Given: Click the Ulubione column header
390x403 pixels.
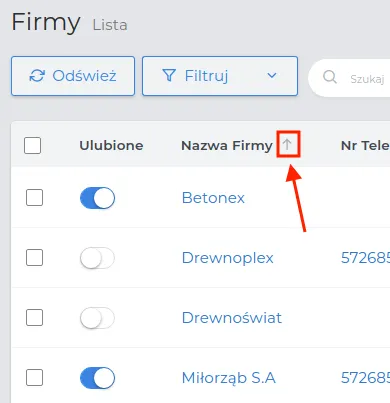Looking at the screenshot, I should [x=111, y=146].
